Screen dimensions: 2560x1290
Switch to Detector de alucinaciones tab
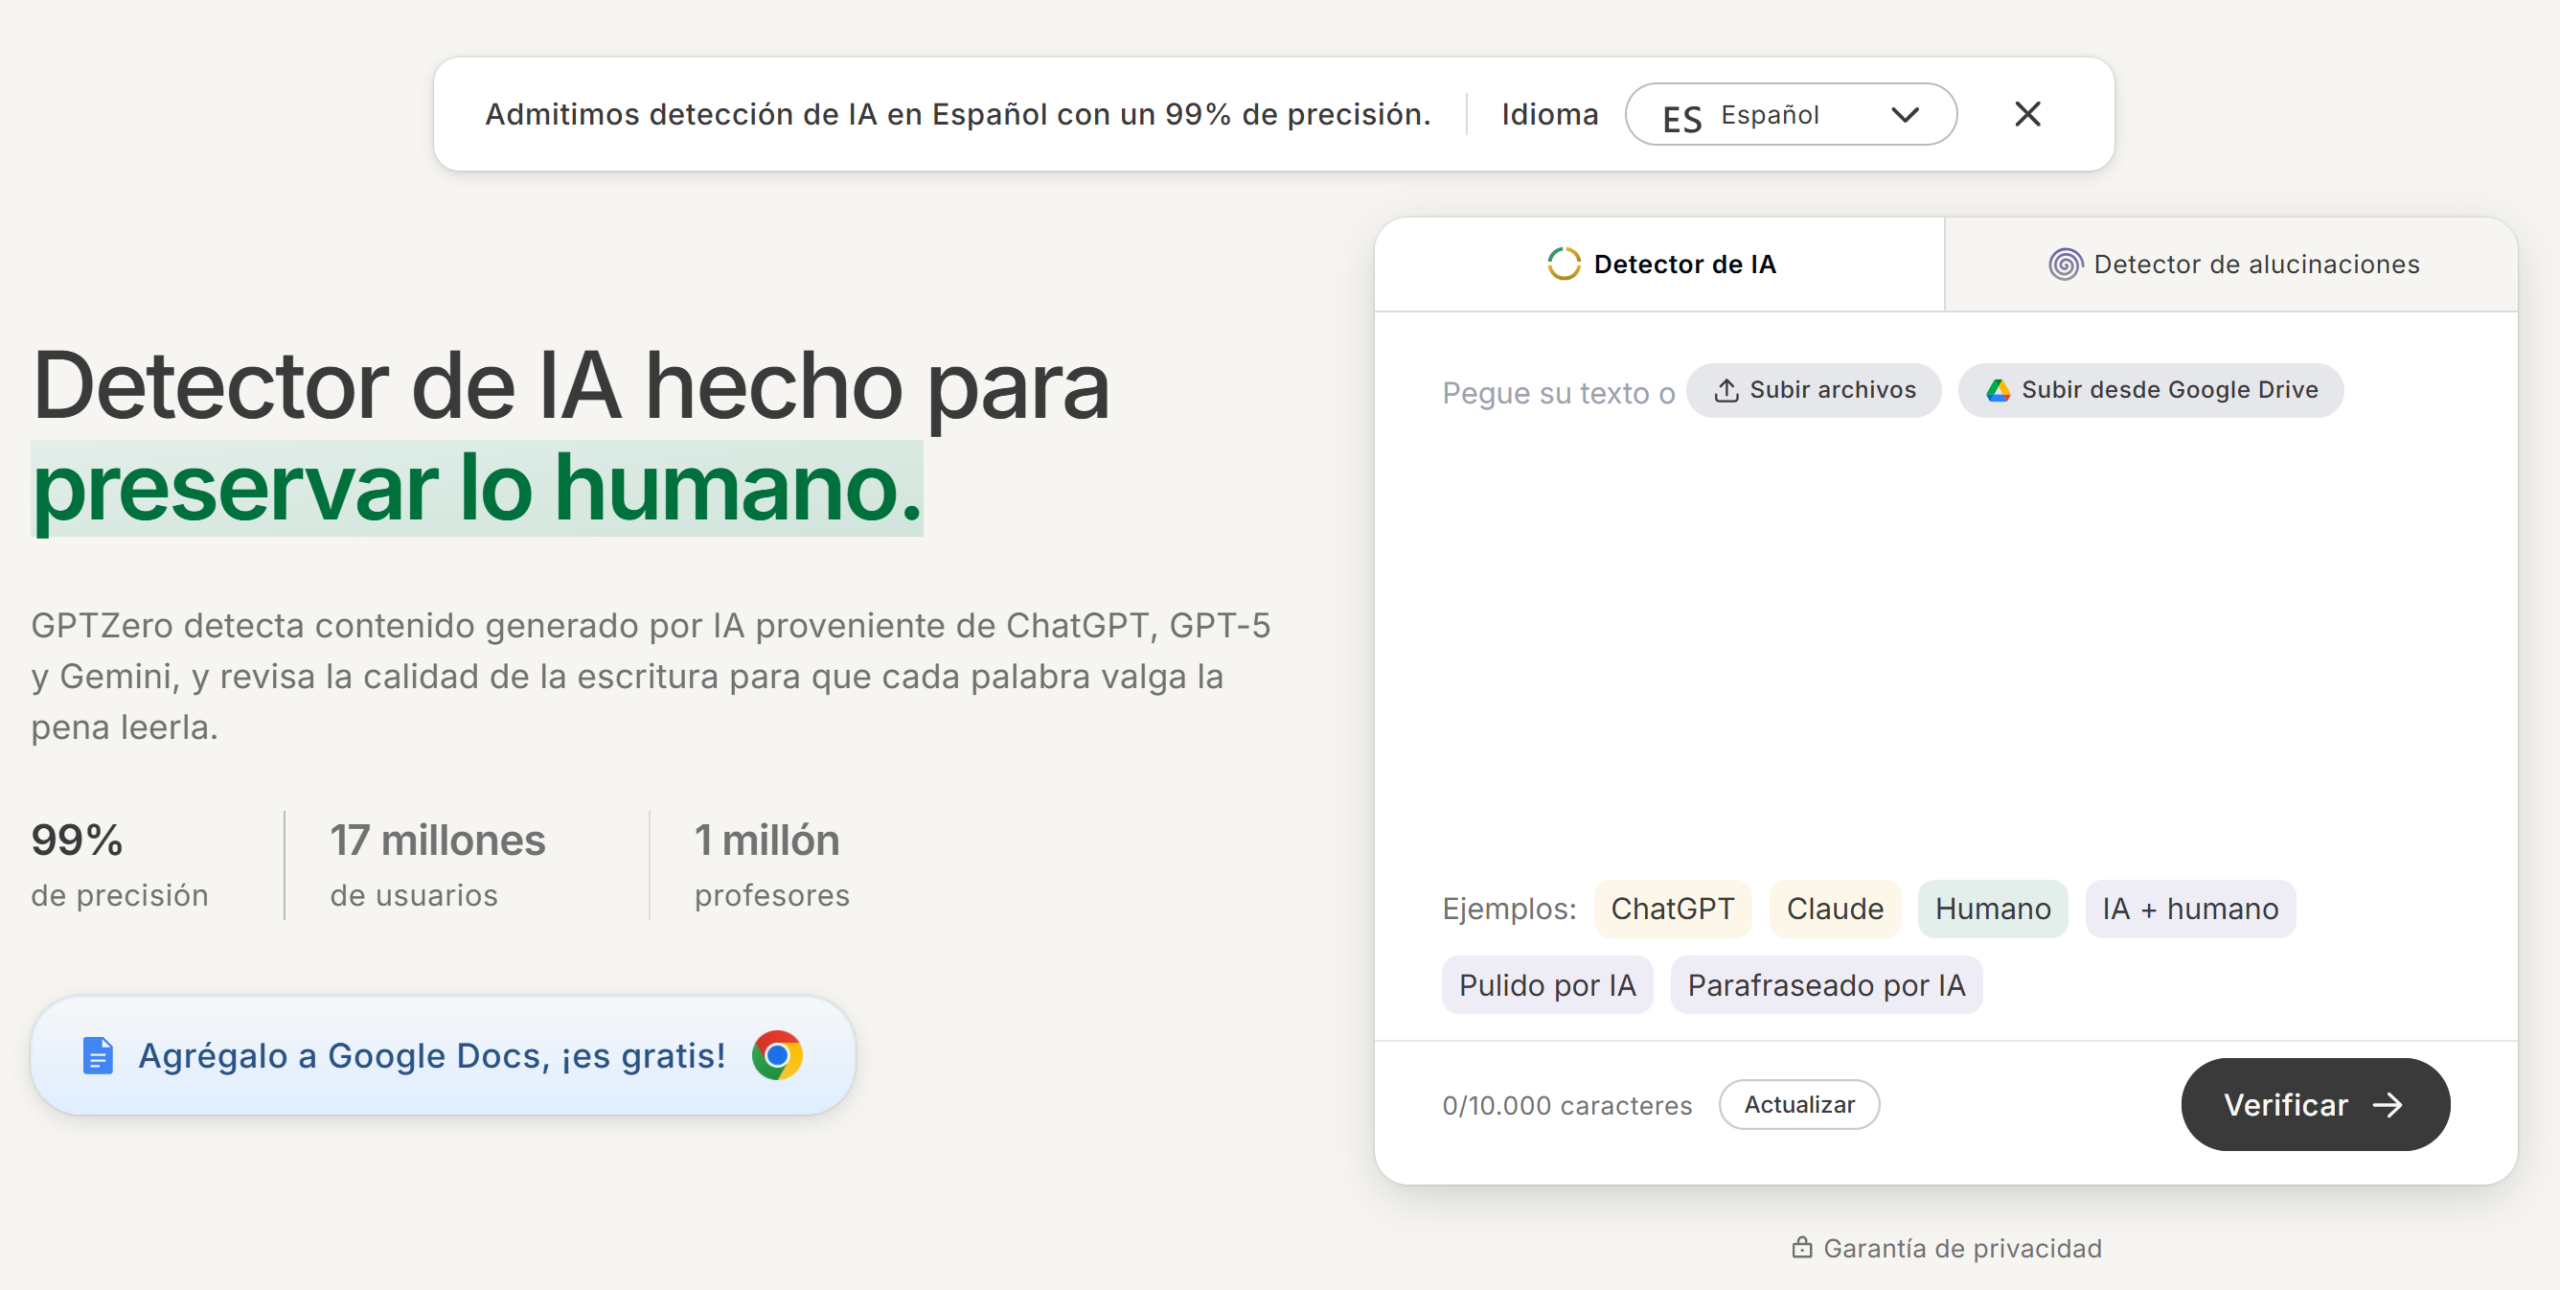pos(2232,264)
